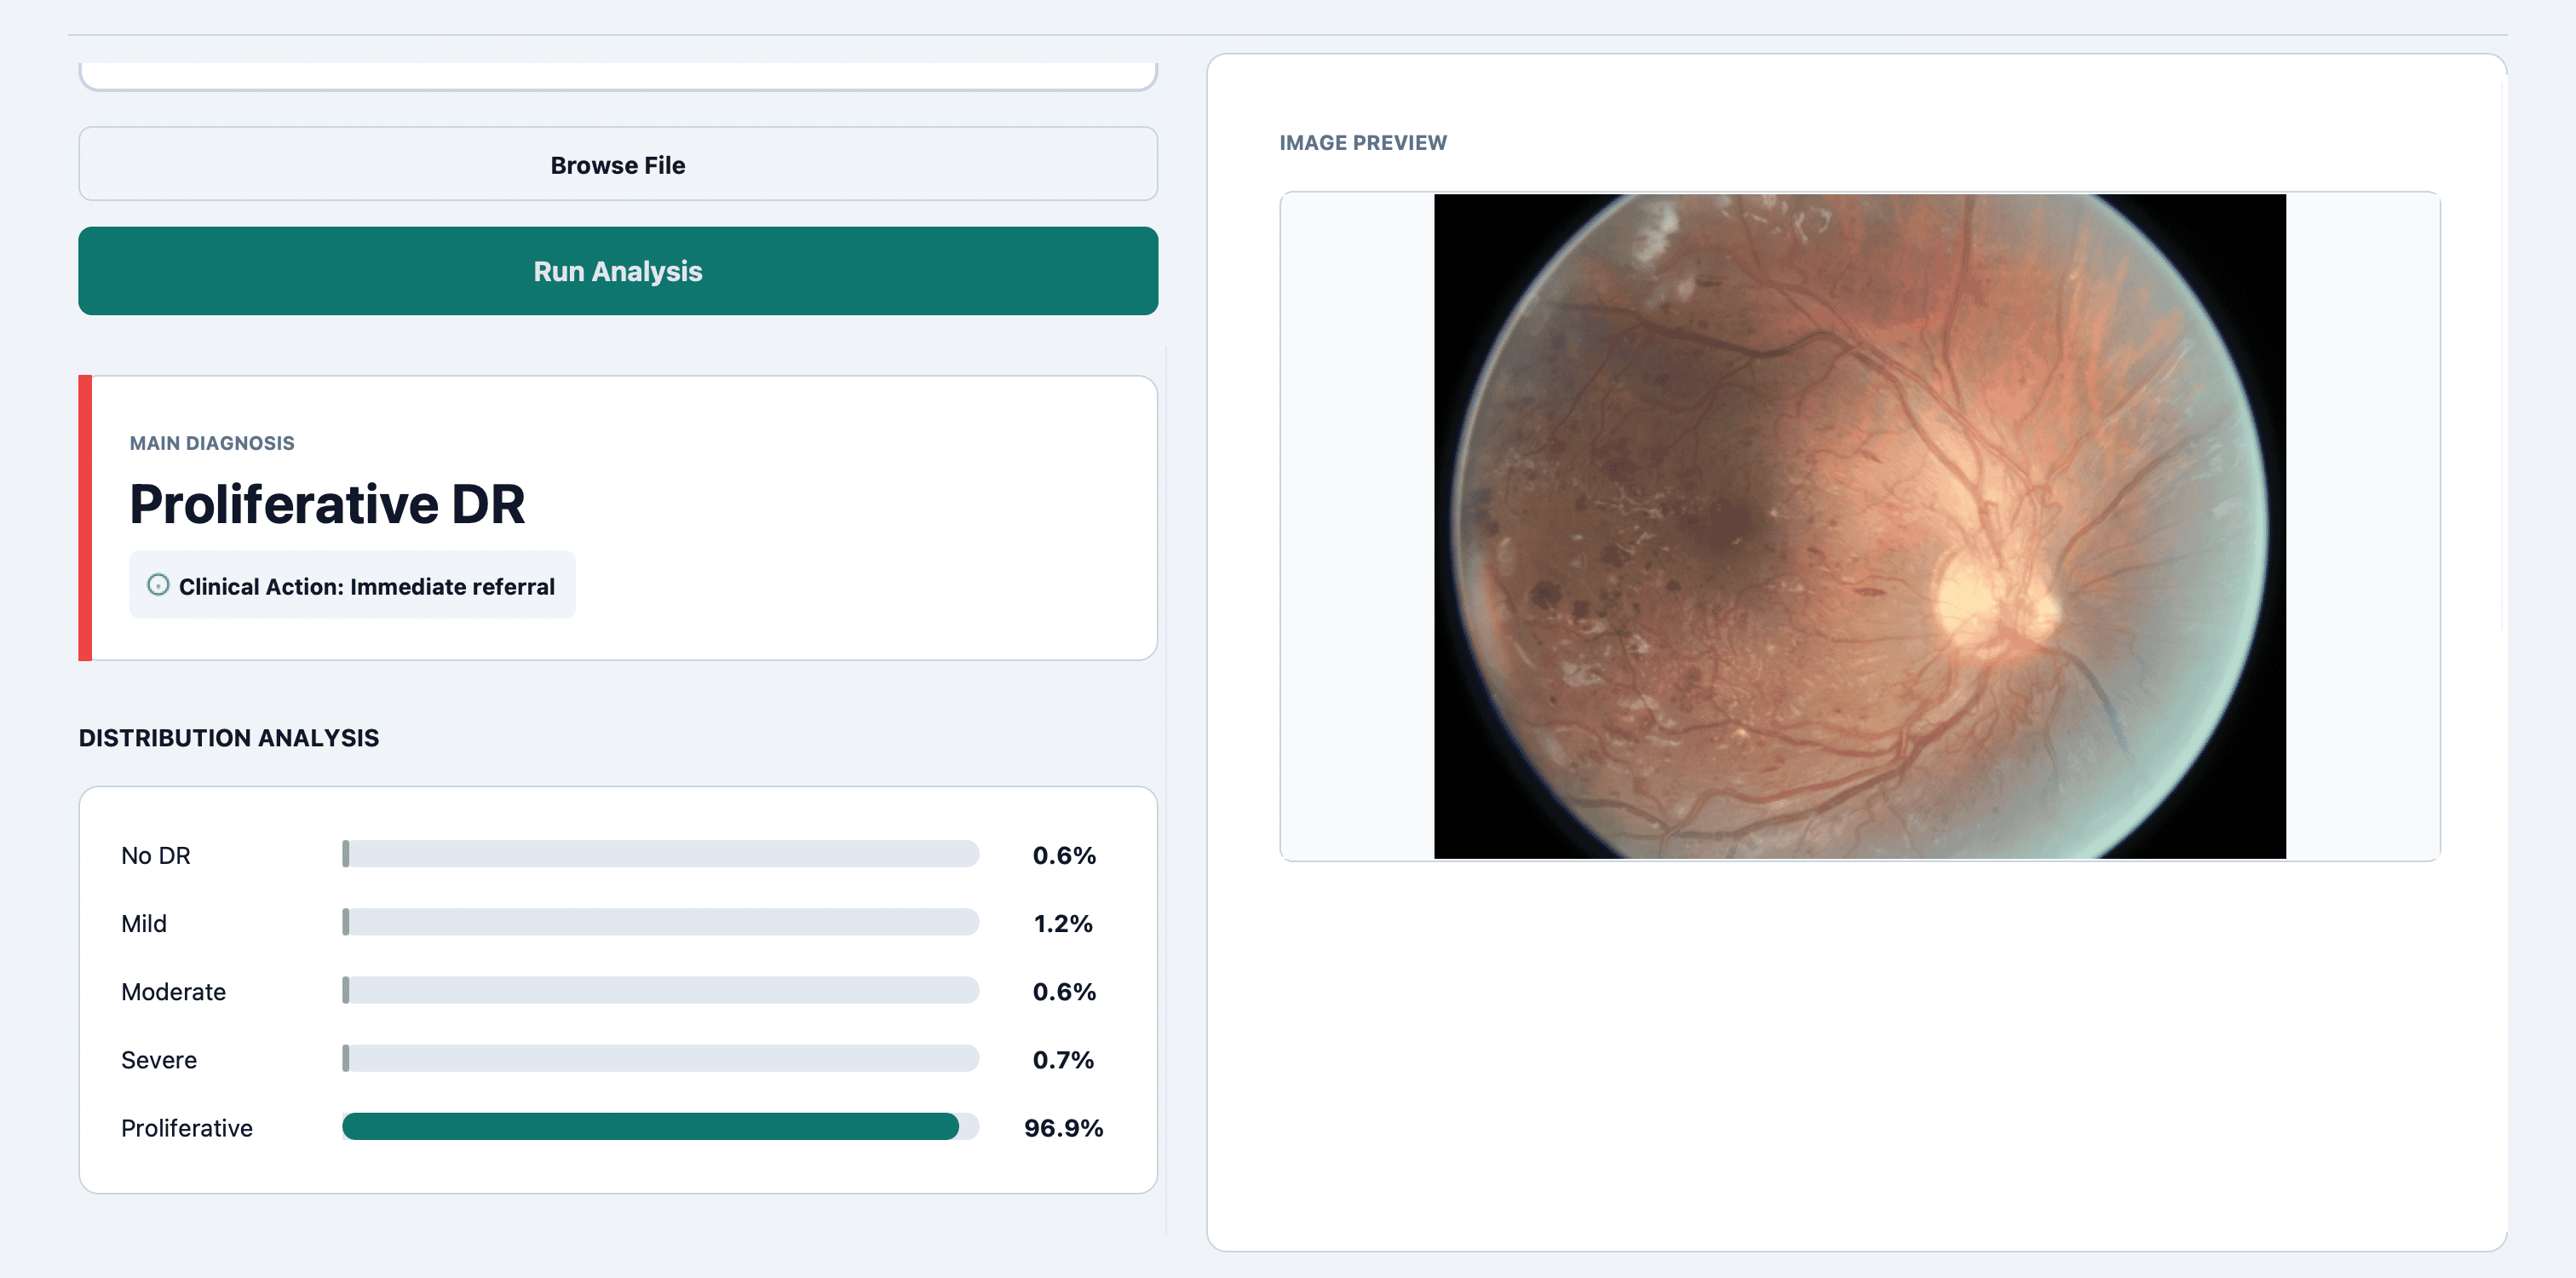Click the Moderate row label
This screenshot has height=1278, width=2576.
[x=173, y=992]
